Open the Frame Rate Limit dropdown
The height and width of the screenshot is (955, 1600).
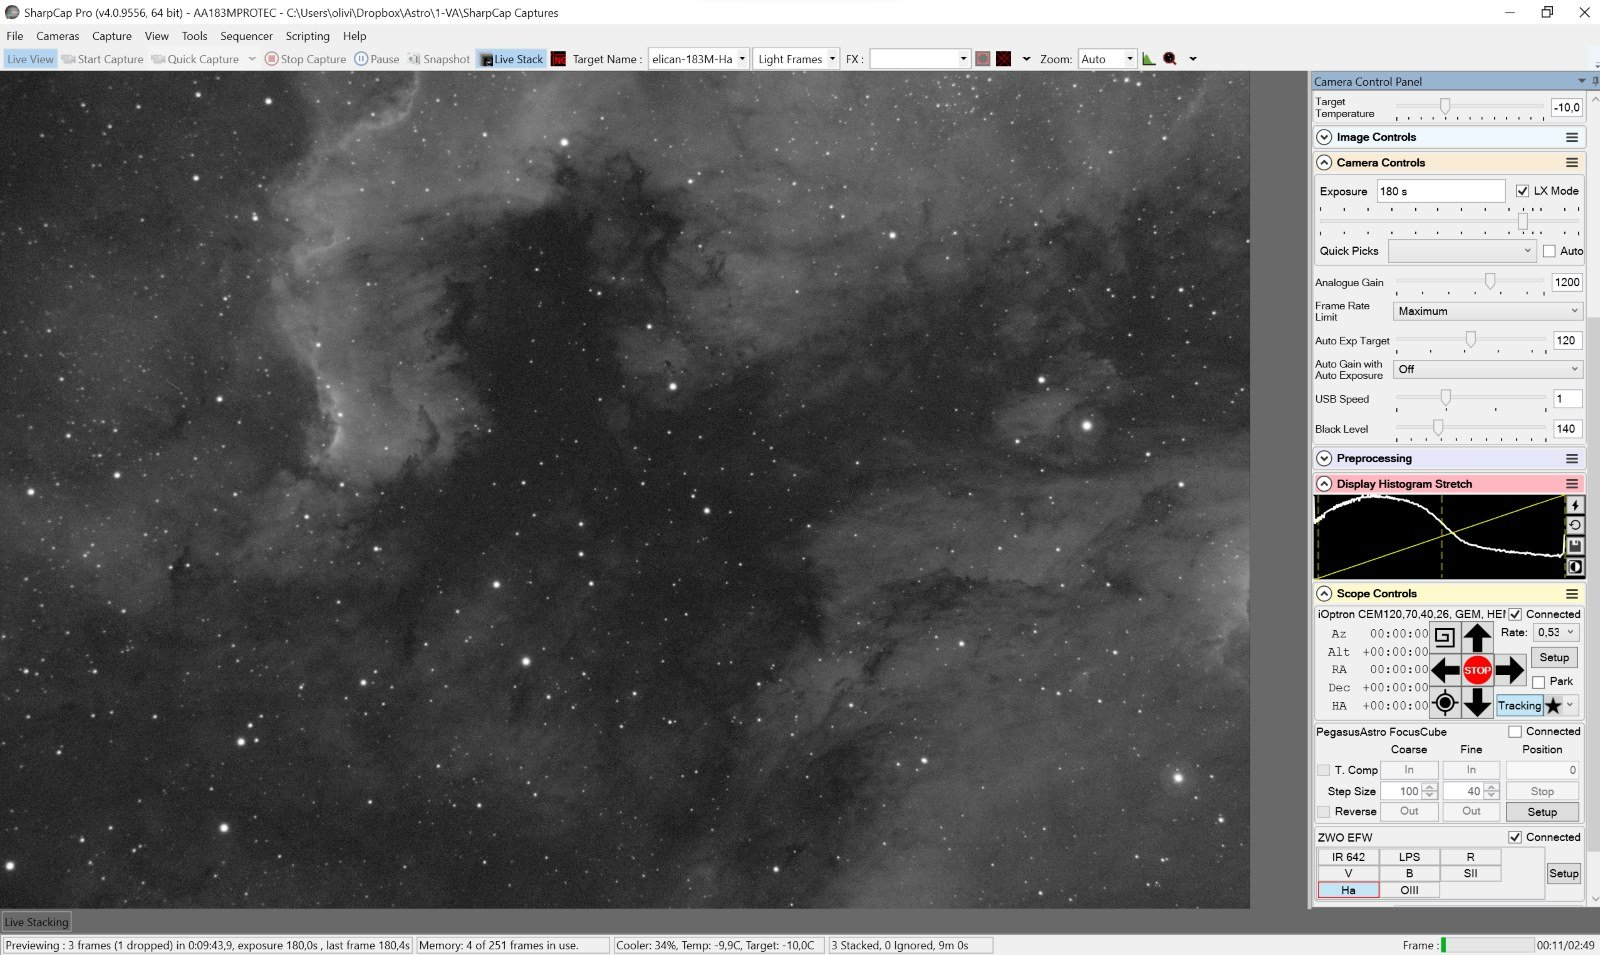pos(1487,311)
